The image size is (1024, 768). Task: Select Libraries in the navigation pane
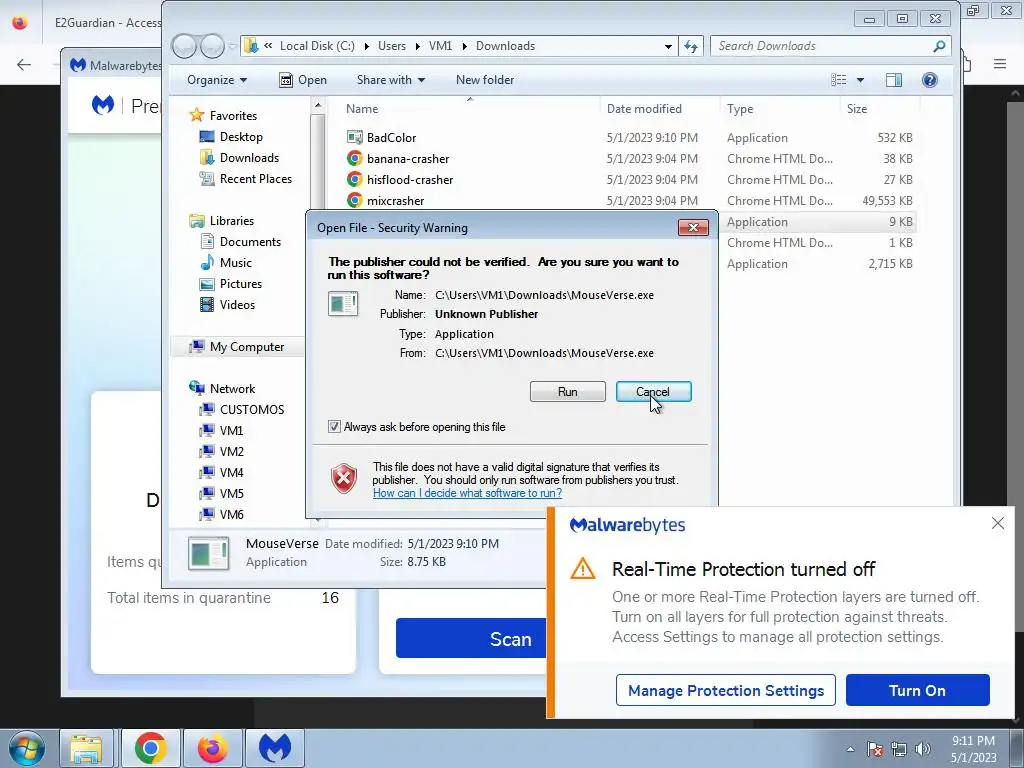[231, 221]
